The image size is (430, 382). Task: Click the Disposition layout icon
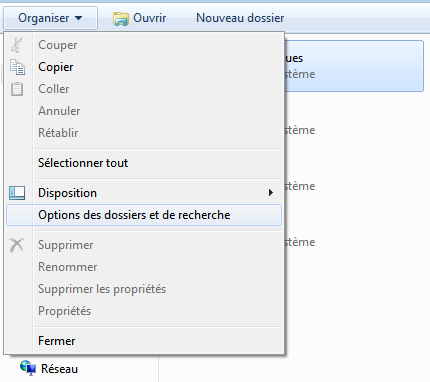17,193
